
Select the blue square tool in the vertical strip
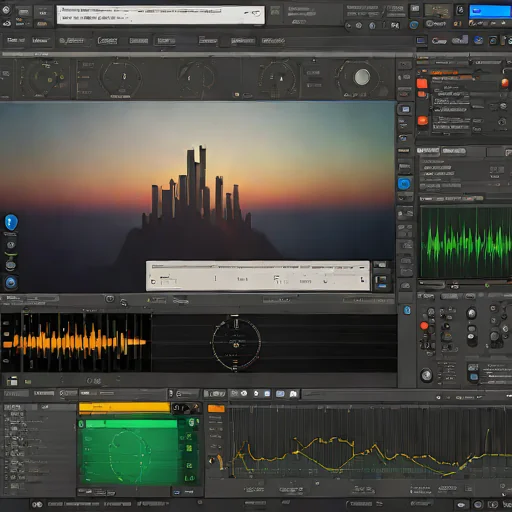404,184
